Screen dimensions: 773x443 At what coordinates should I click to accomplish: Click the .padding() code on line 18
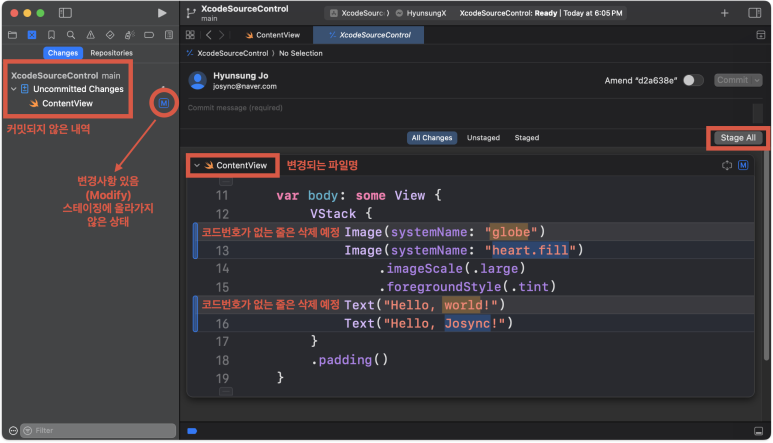[x=350, y=360]
